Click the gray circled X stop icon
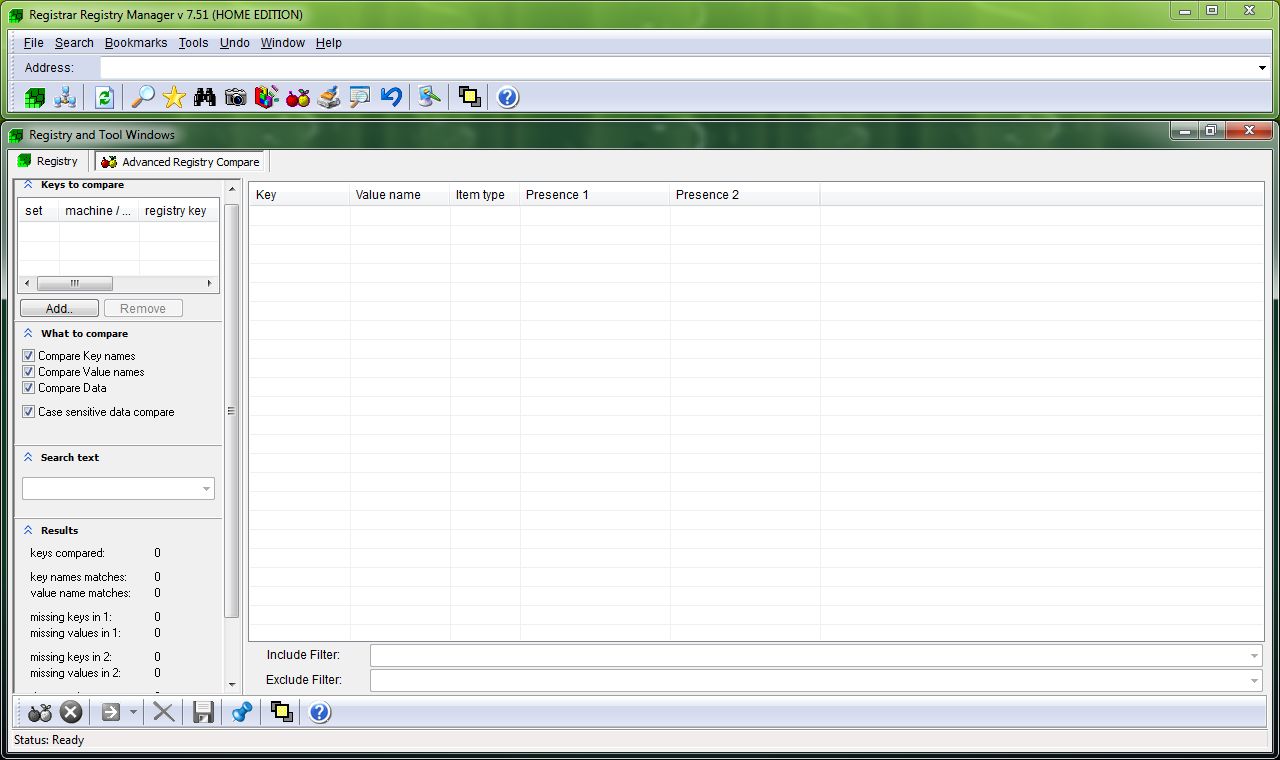Viewport: 1280px width, 760px height. click(71, 712)
